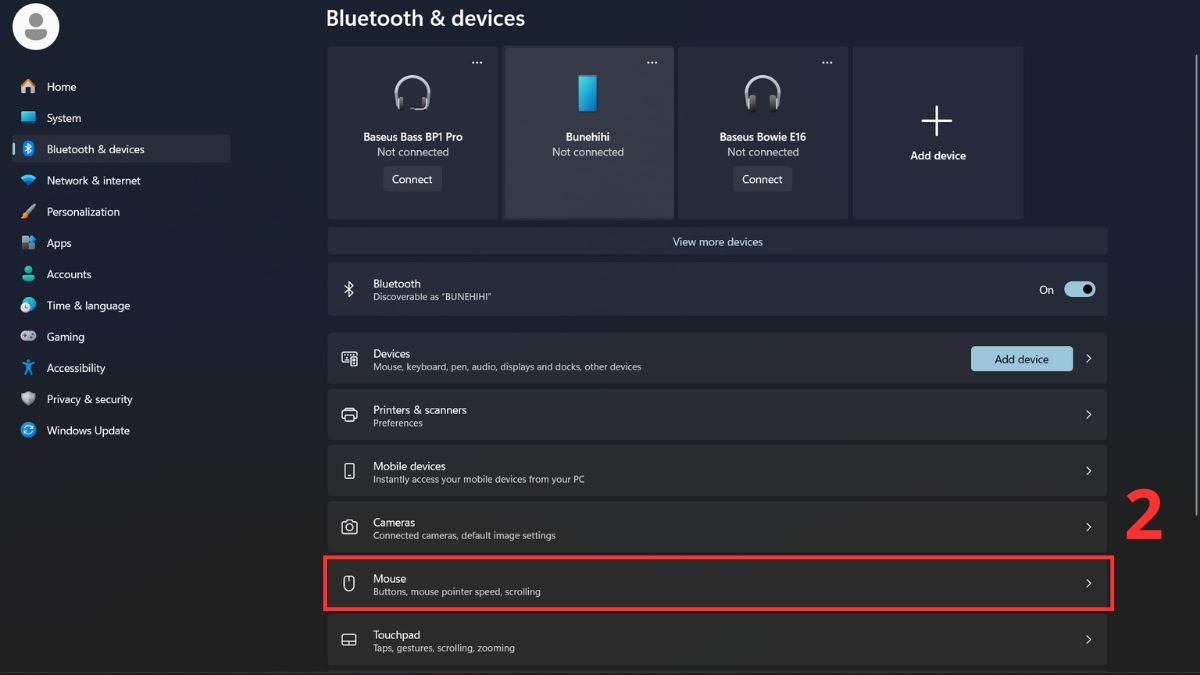
Task: Open Windows Update from the sidebar
Action: 87,430
